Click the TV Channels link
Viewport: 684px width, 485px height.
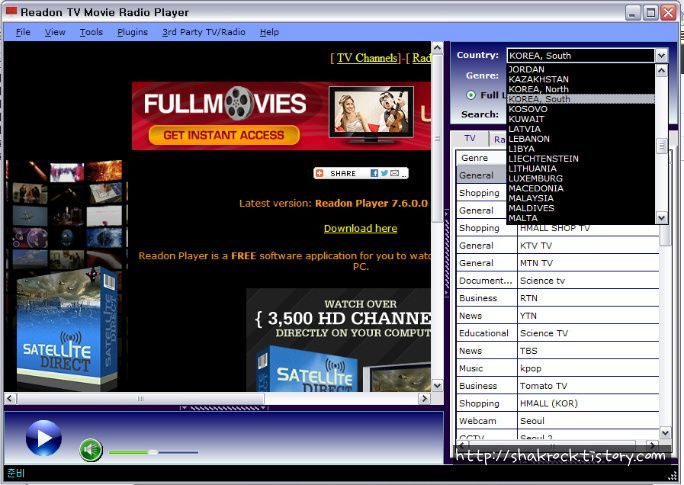[x=367, y=58]
